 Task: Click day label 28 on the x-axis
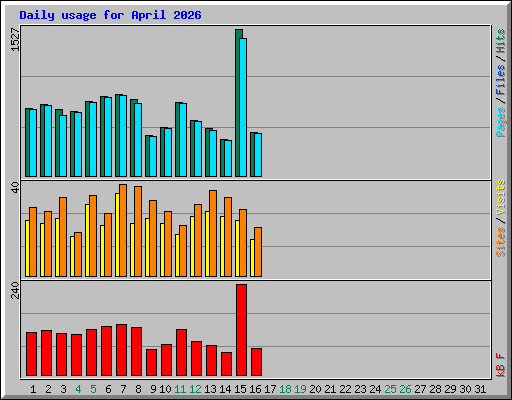pos(435,389)
